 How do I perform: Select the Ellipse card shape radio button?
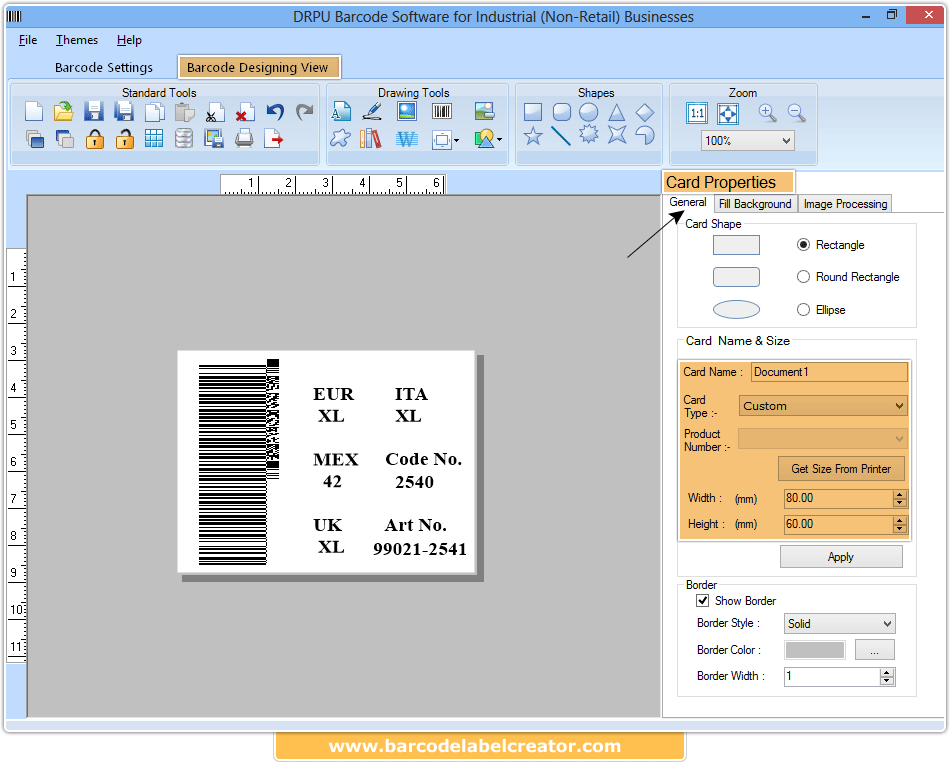[x=803, y=310]
